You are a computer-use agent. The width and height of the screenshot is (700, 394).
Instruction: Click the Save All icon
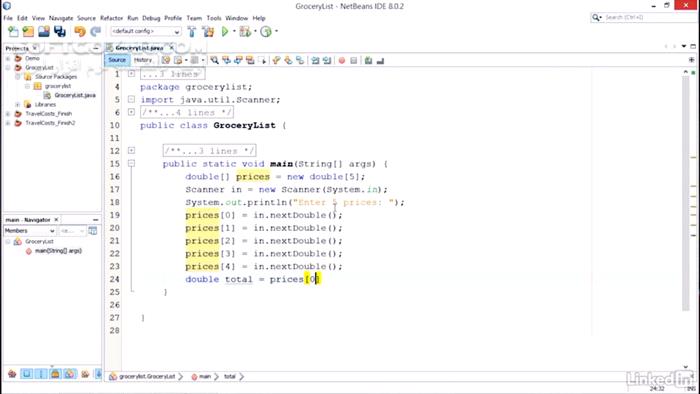pos(59,31)
